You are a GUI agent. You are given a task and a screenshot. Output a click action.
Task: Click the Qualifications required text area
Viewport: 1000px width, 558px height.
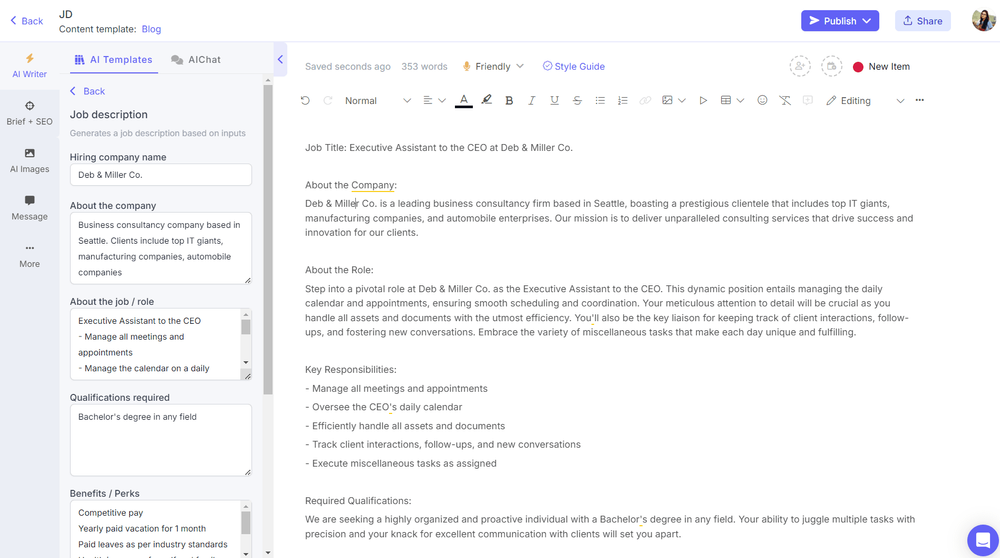click(161, 440)
